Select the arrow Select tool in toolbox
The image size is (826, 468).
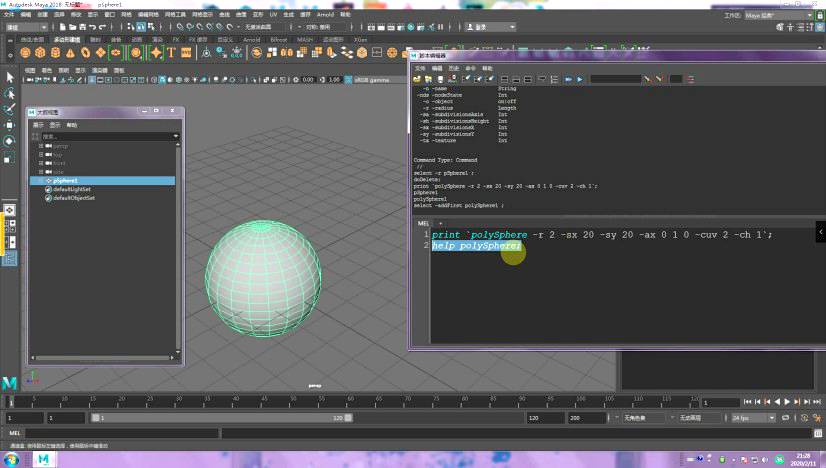9,77
